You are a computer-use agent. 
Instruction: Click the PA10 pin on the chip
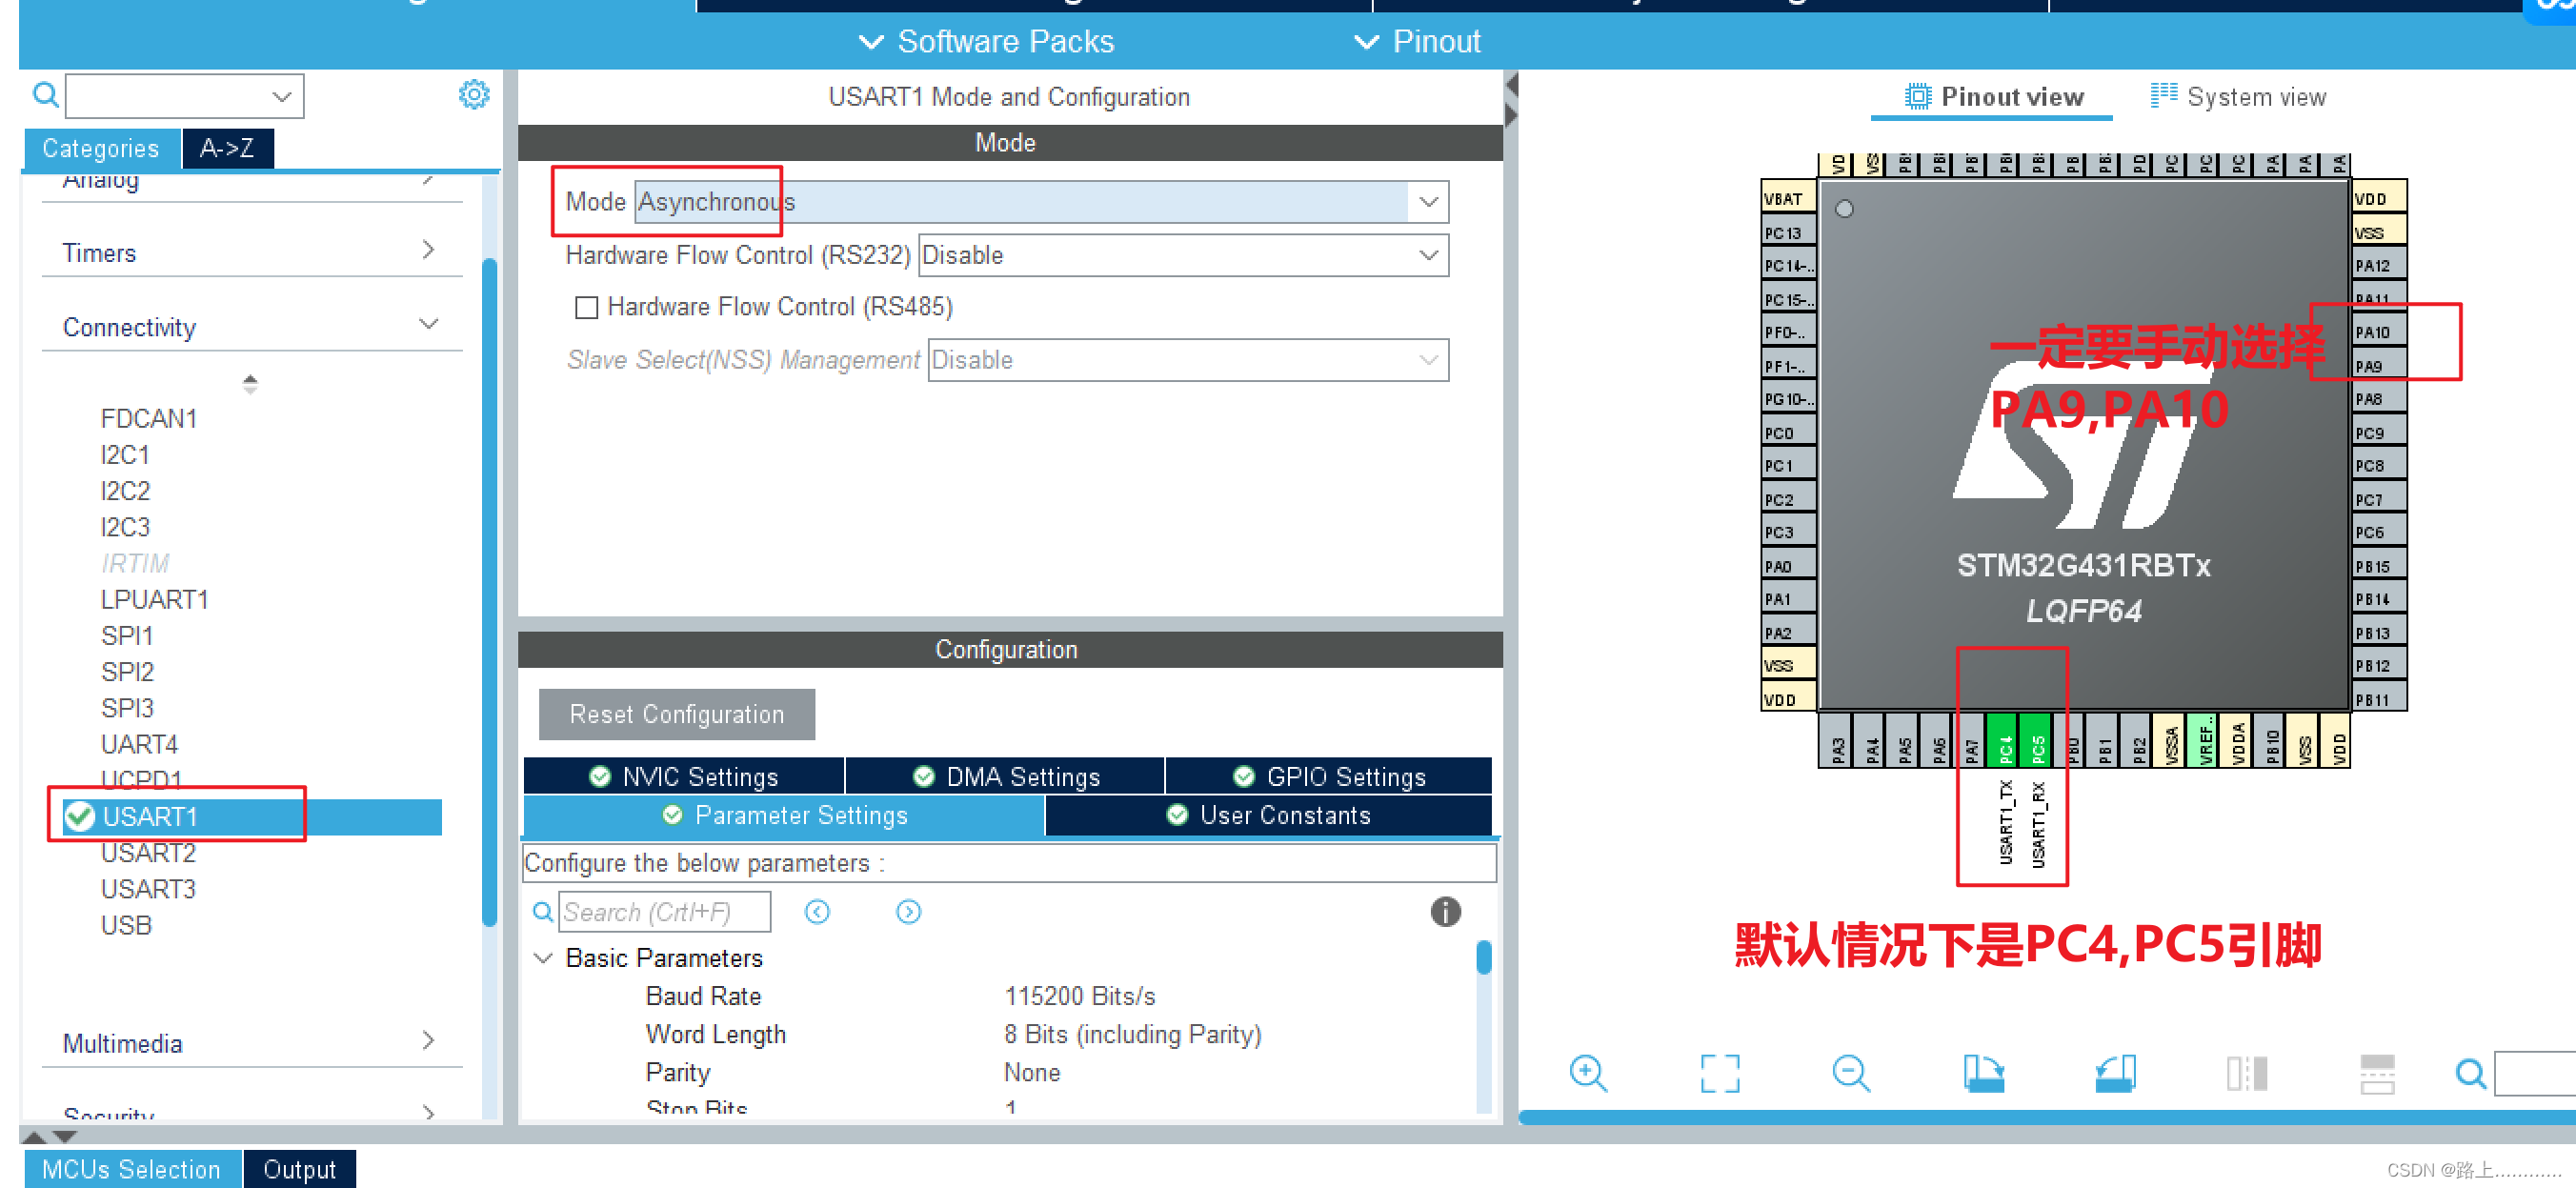[2379, 332]
